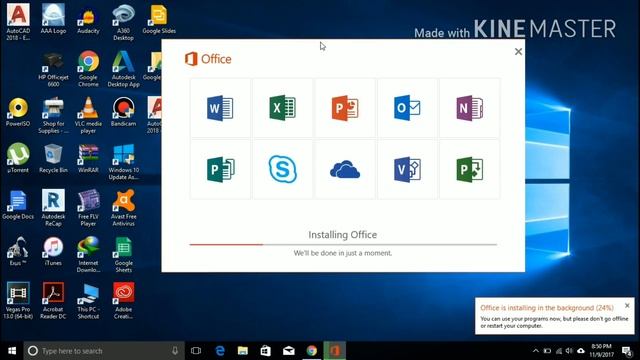Click the Installing Office progress bar
Image resolution: width=640 pixels, height=360 pixels.
pyautogui.click(x=343, y=244)
